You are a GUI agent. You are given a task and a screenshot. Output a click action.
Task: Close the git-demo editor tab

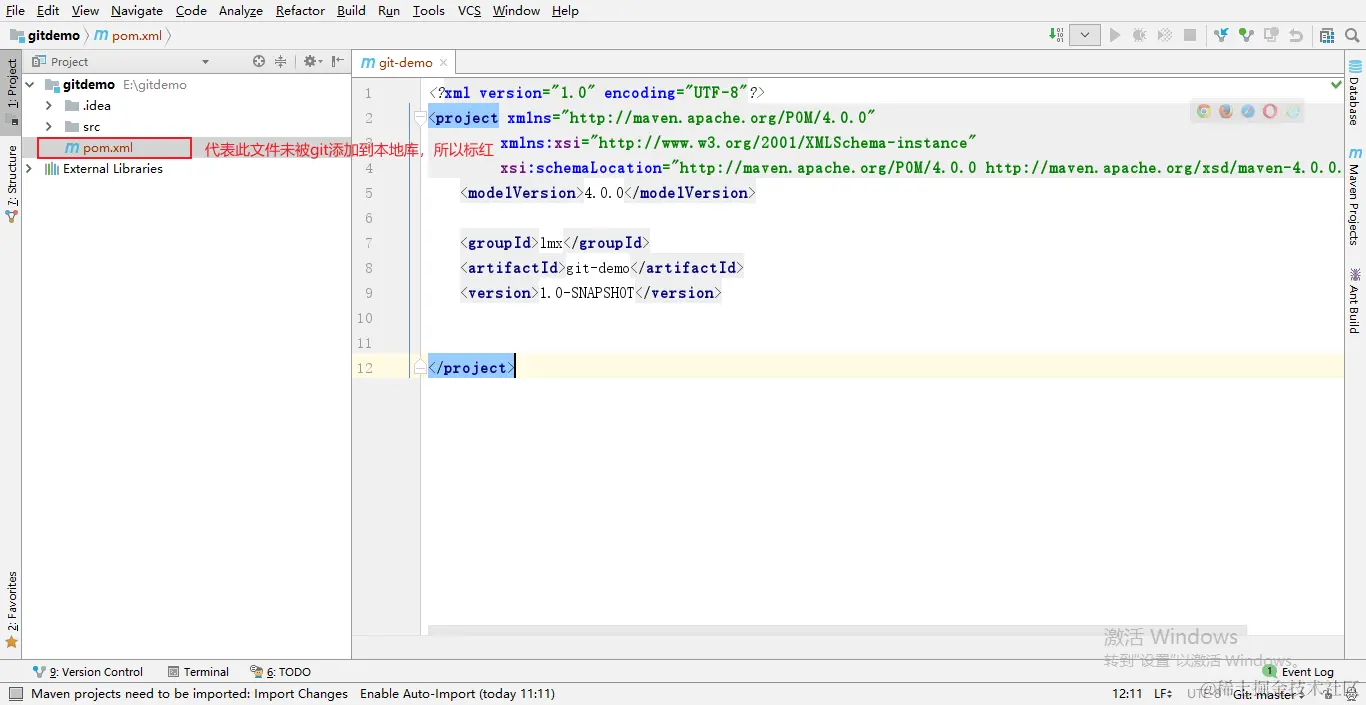tap(444, 62)
